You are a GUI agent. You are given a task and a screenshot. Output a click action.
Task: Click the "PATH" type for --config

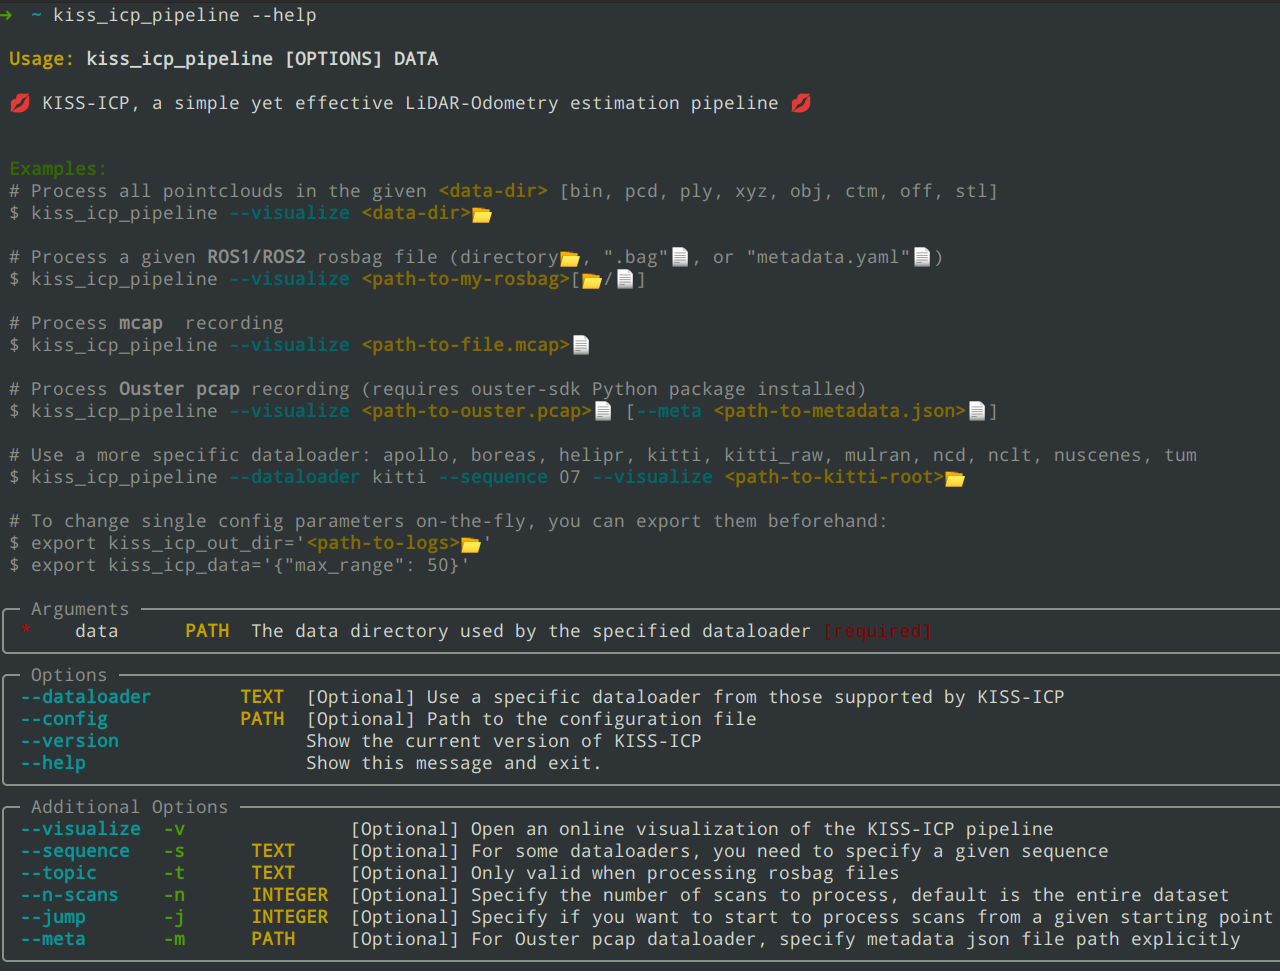click(262, 719)
